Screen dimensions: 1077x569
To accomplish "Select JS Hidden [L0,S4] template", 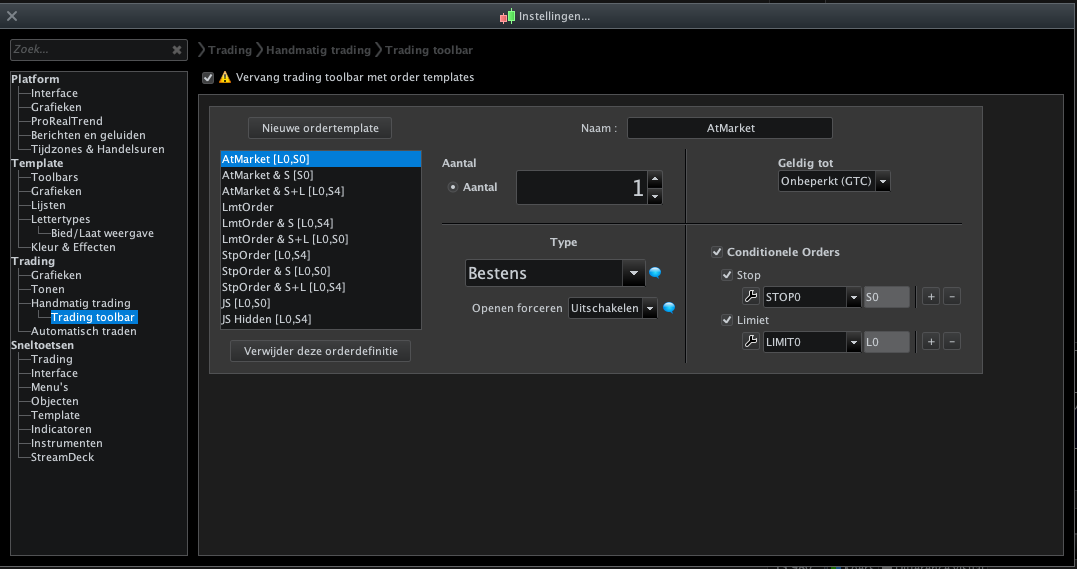I will [x=321, y=320].
